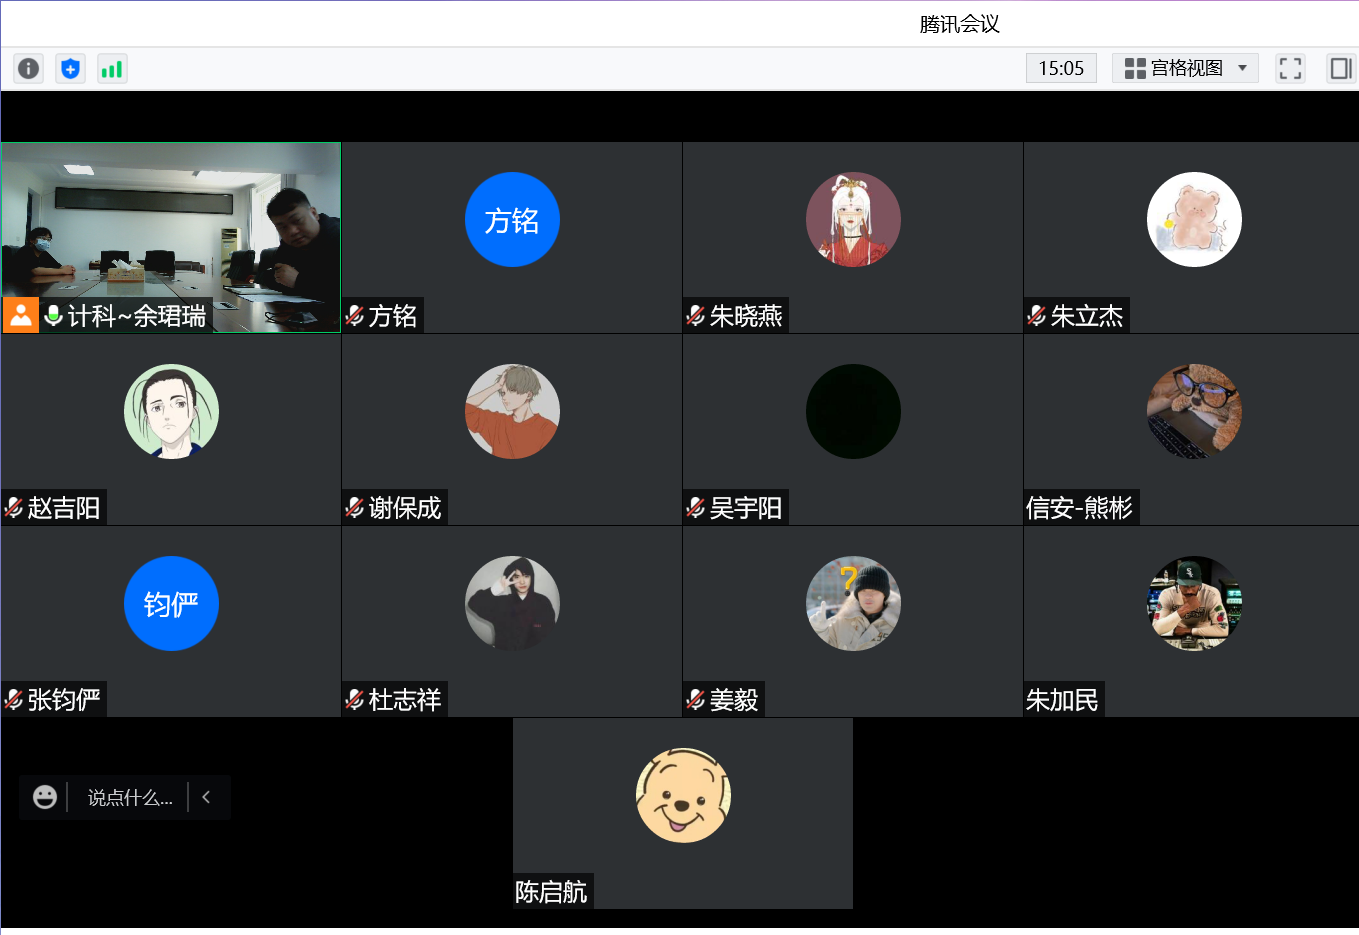
Task: Click the meeting security shield icon
Action: coord(70,68)
